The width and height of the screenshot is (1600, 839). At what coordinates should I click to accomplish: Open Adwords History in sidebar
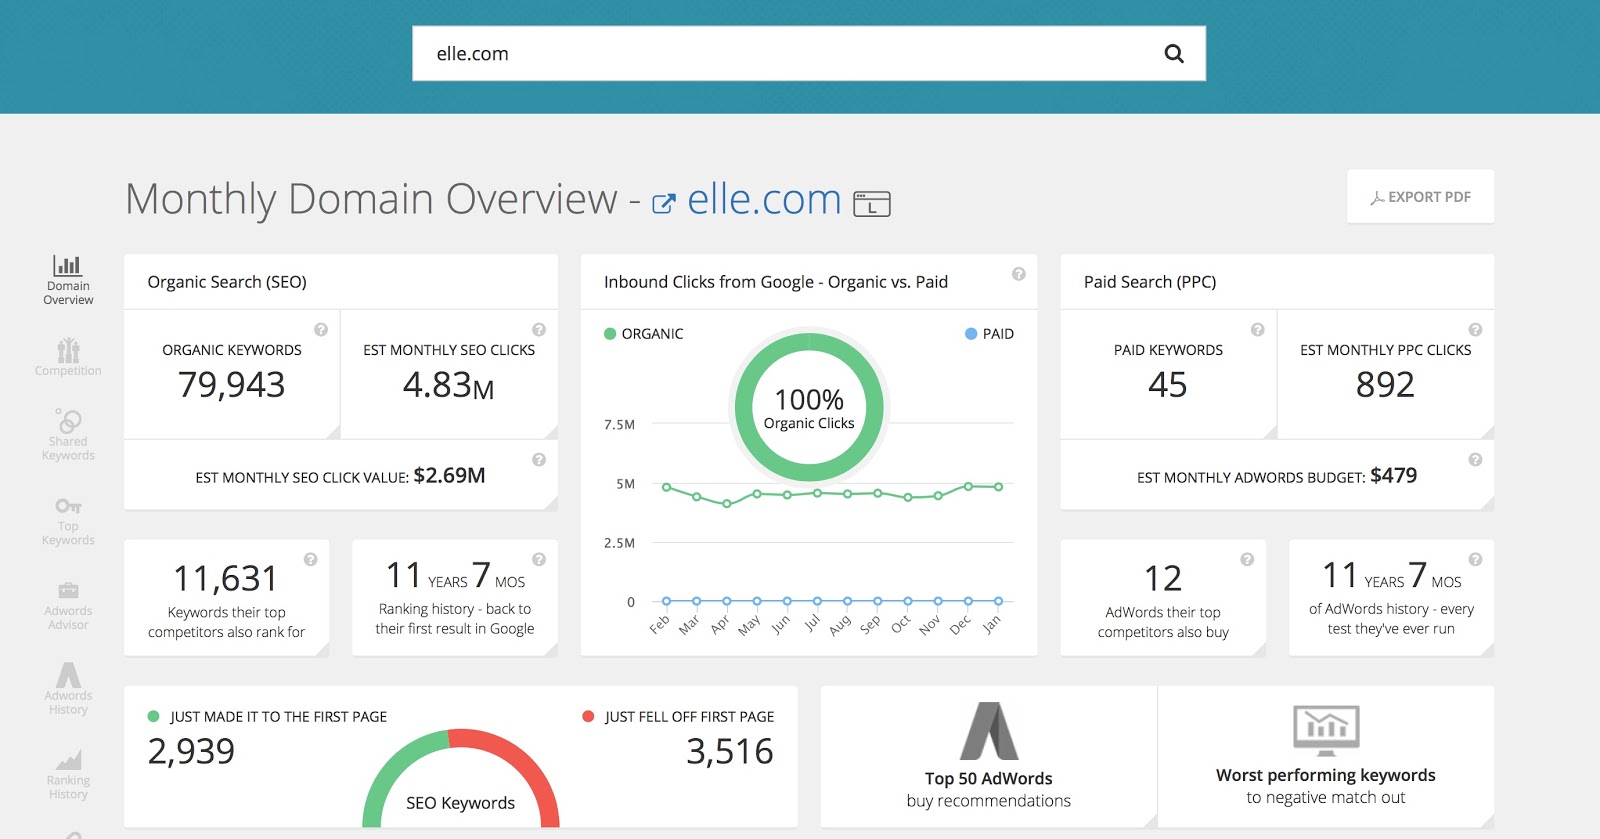pyautogui.click(x=68, y=688)
